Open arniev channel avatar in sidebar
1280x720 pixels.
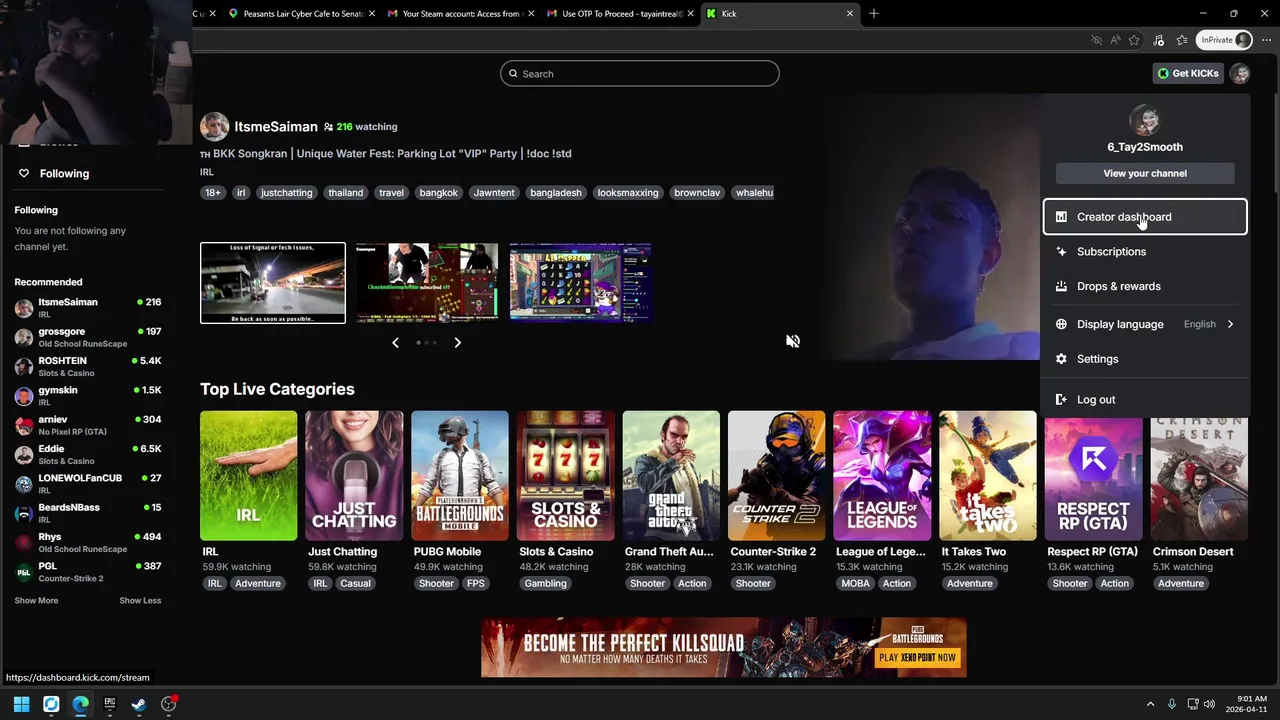click(24, 425)
